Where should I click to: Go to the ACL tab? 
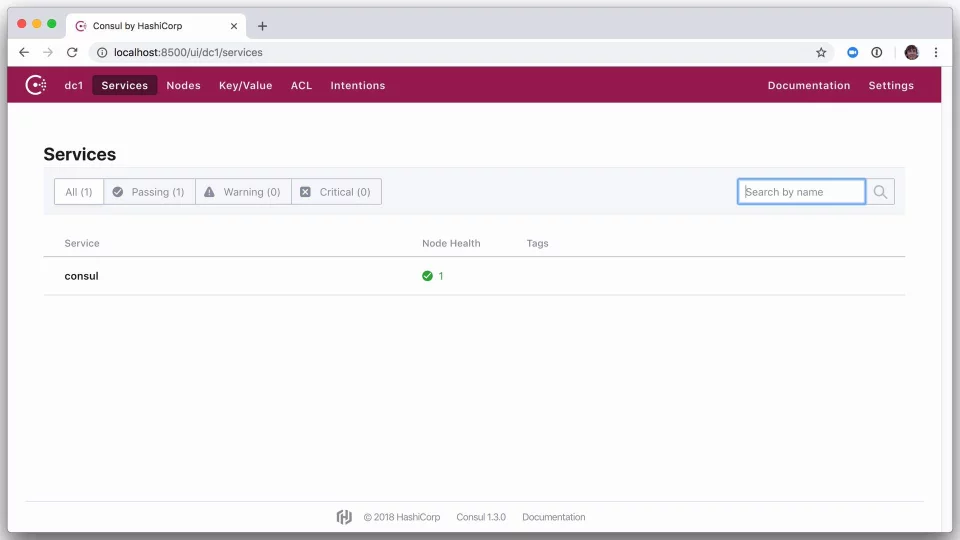301,85
